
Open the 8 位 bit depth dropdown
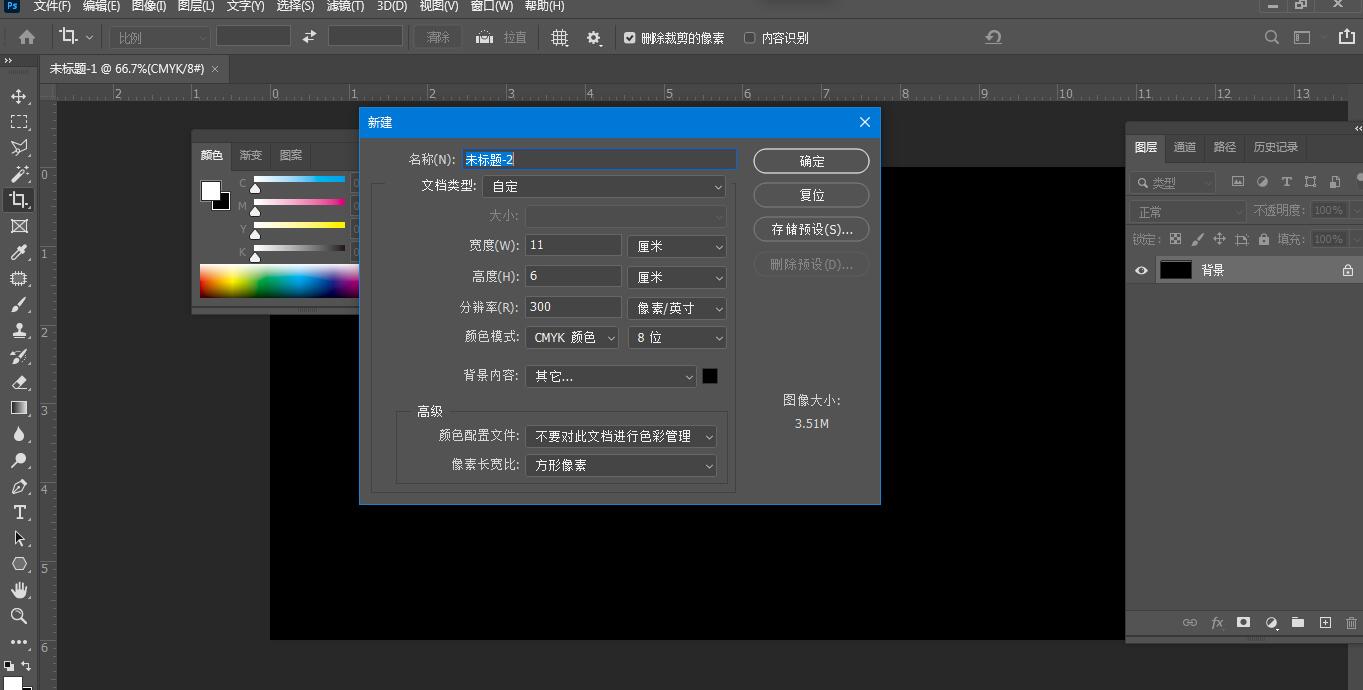(x=676, y=338)
